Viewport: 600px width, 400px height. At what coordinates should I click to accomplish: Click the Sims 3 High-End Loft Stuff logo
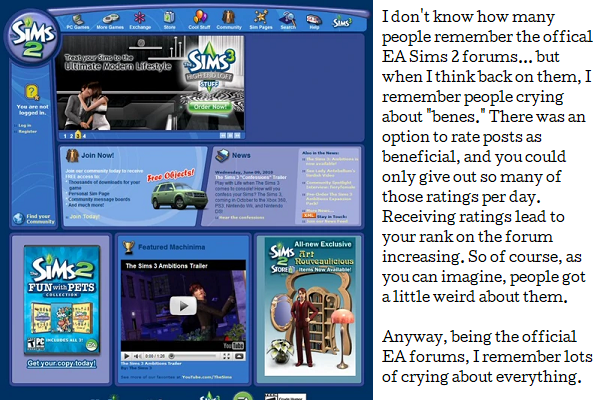coord(210,67)
